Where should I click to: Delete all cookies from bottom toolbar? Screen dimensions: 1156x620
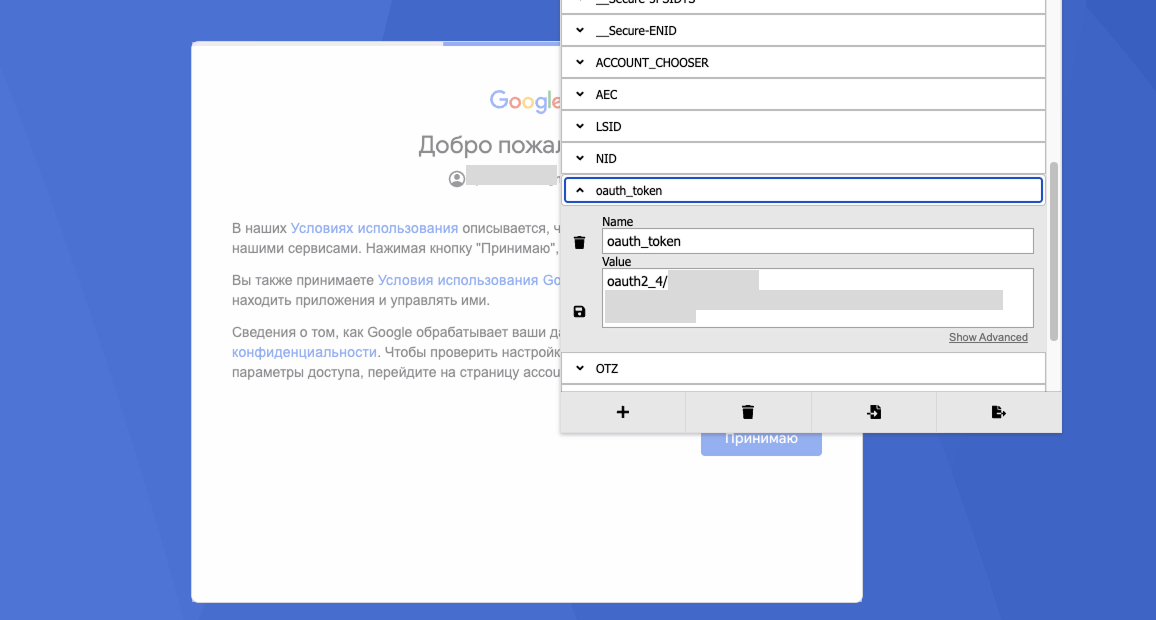coord(748,412)
